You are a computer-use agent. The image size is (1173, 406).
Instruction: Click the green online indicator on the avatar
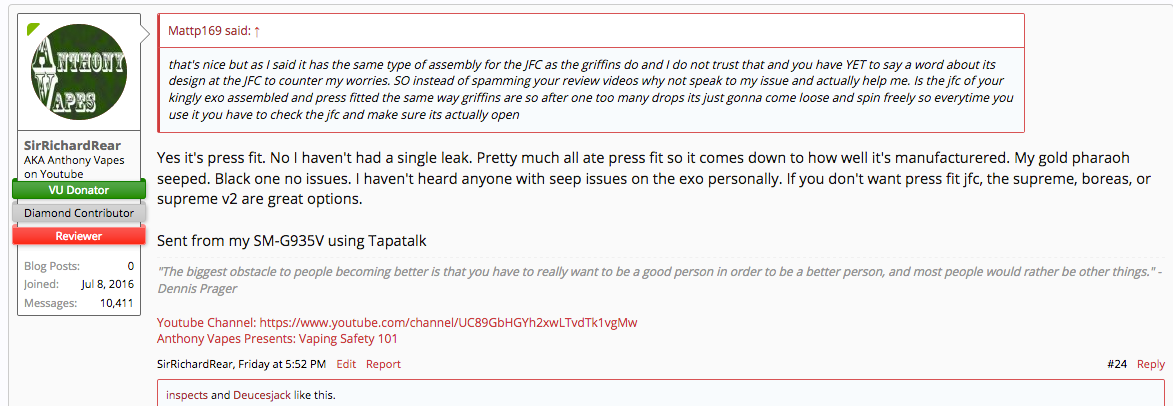pos(32,28)
